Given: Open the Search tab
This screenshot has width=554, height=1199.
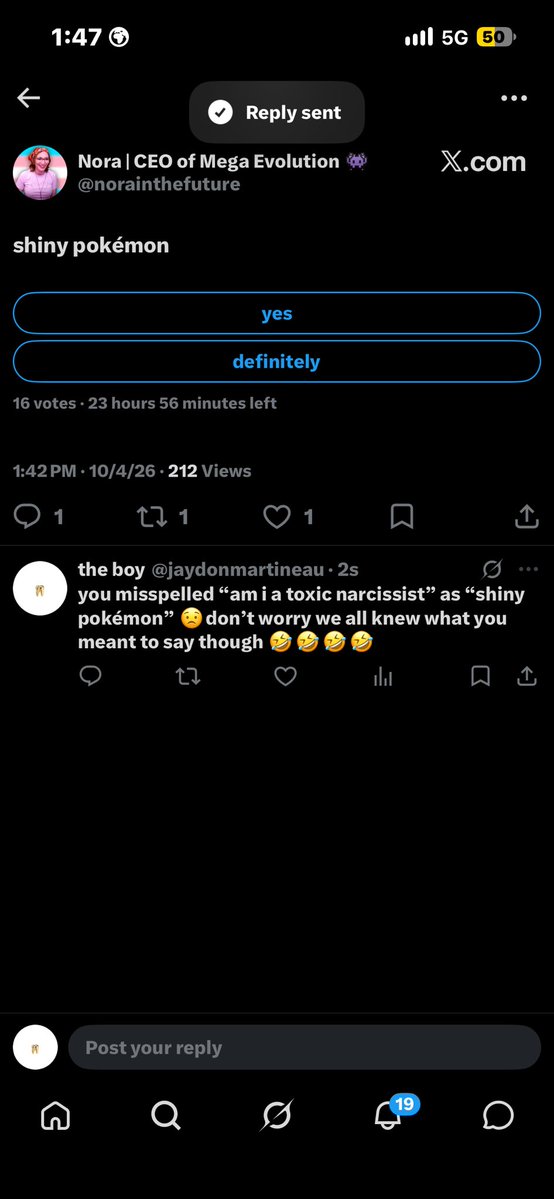Looking at the screenshot, I should pos(165,1116).
